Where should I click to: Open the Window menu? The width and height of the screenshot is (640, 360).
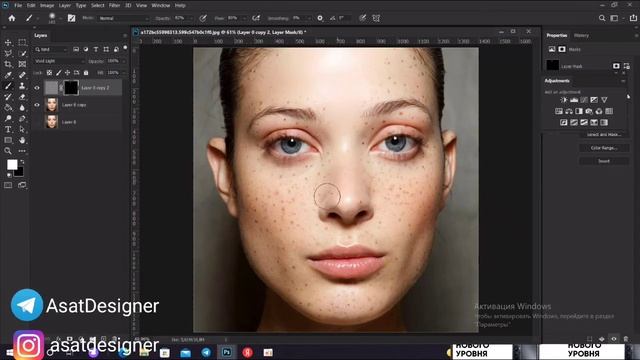tap(160, 6)
